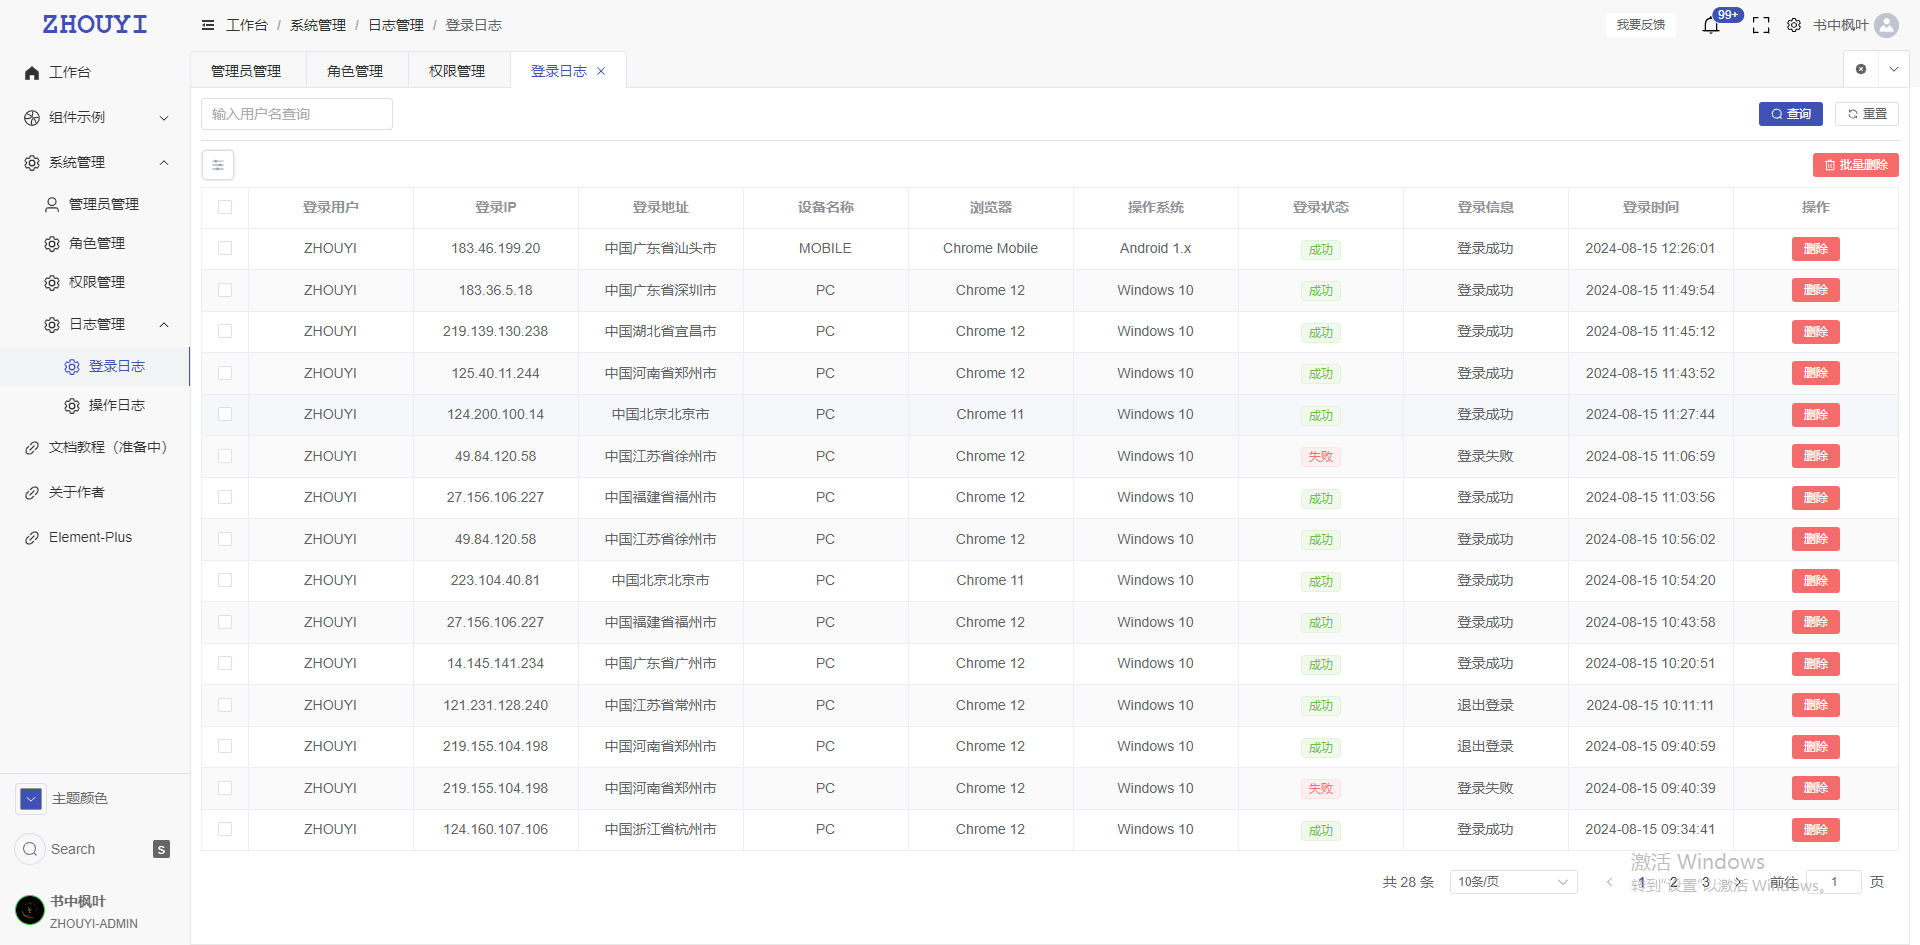The height and width of the screenshot is (945, 1920).
Task: Click the 工作台 home icon in the sidebar
Action: click(x=32, y=73)
